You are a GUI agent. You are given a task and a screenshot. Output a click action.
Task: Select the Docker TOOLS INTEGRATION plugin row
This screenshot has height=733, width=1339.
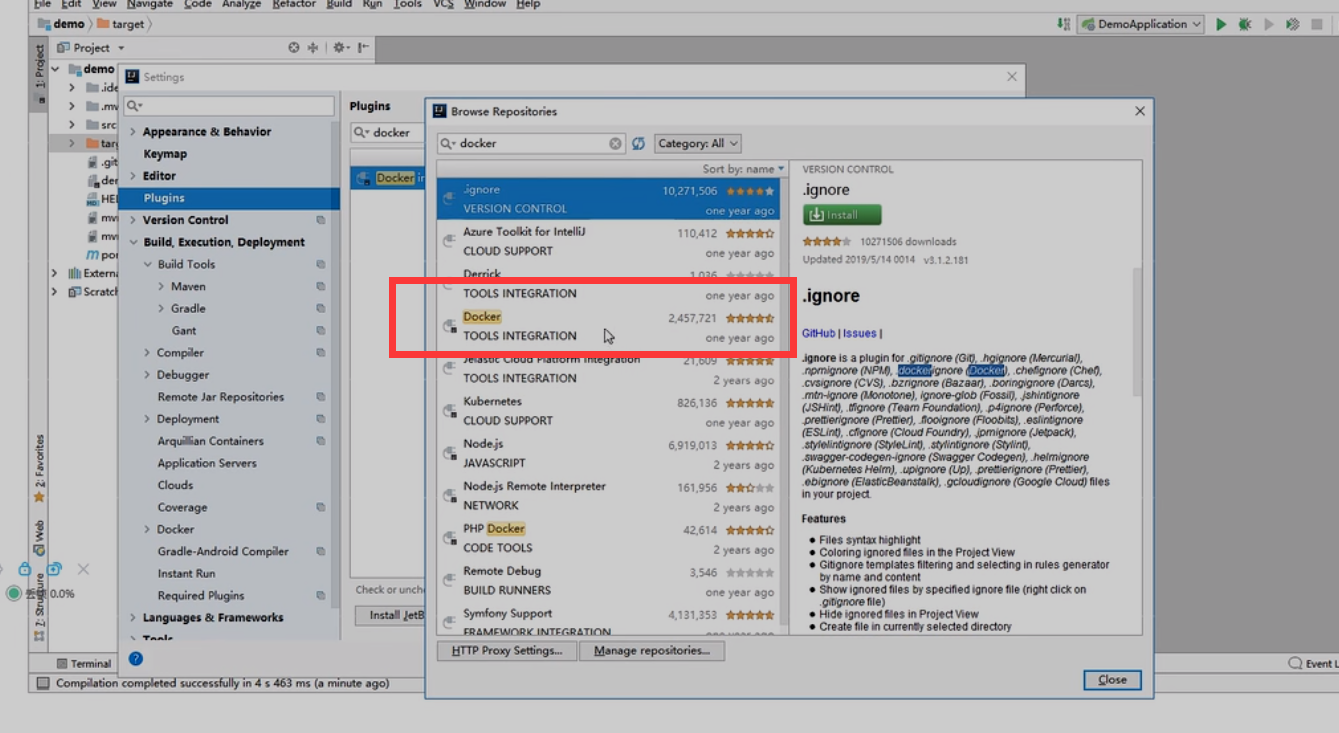click(609, 326)
